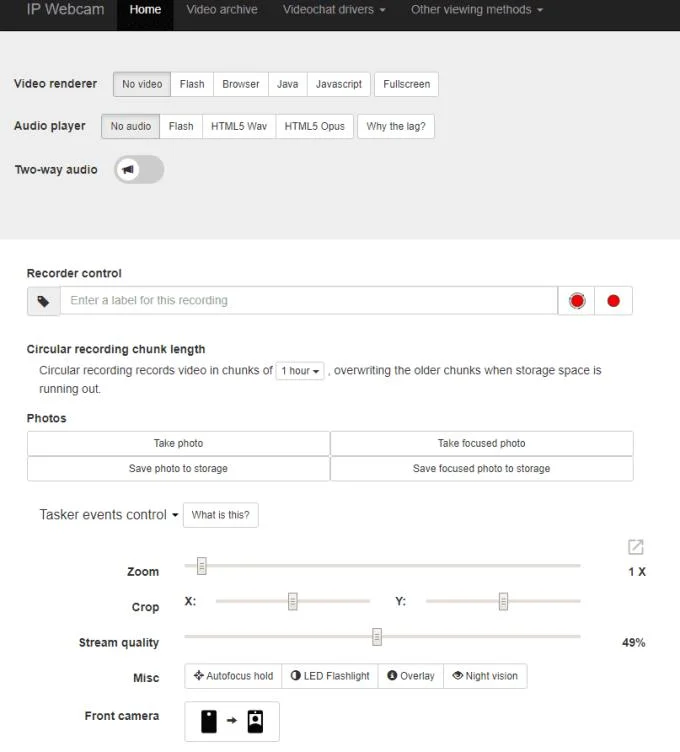Screen dimensions: 680x752
Task: Toggle the LED Flashlight
Action: click(x=330, y=676)
